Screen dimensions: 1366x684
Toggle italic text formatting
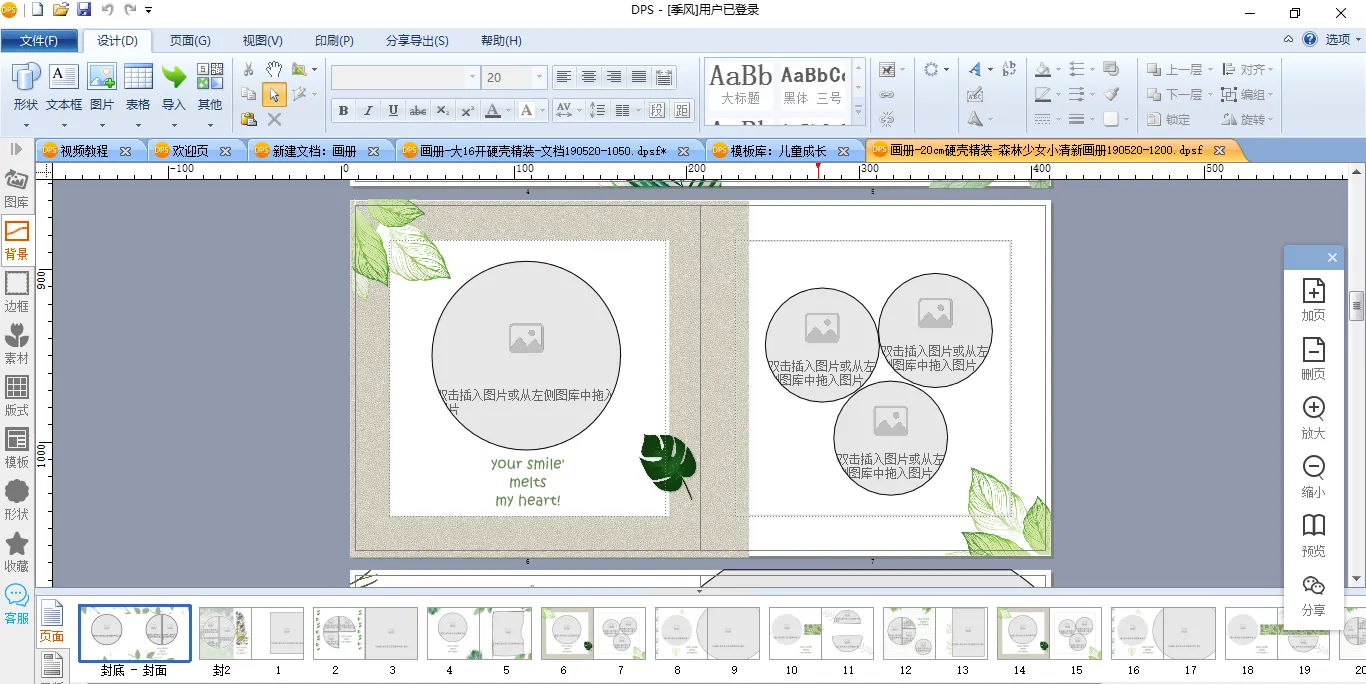[x=368, y=110]
